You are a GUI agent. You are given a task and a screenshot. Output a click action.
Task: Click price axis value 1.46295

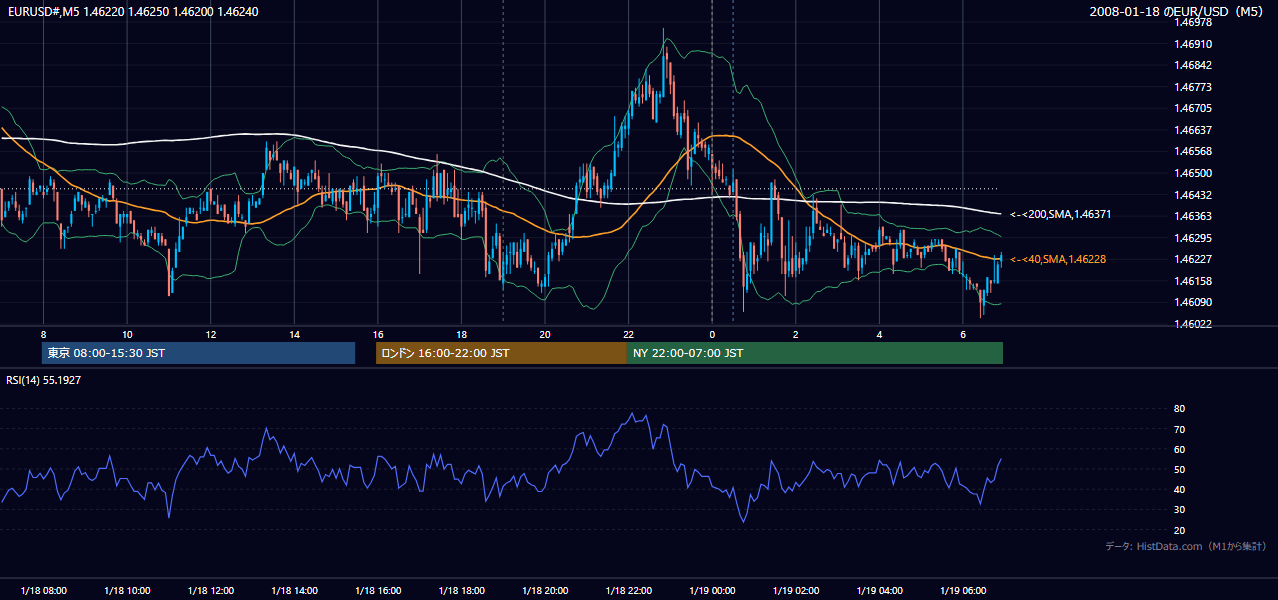tap(1194, 238)
